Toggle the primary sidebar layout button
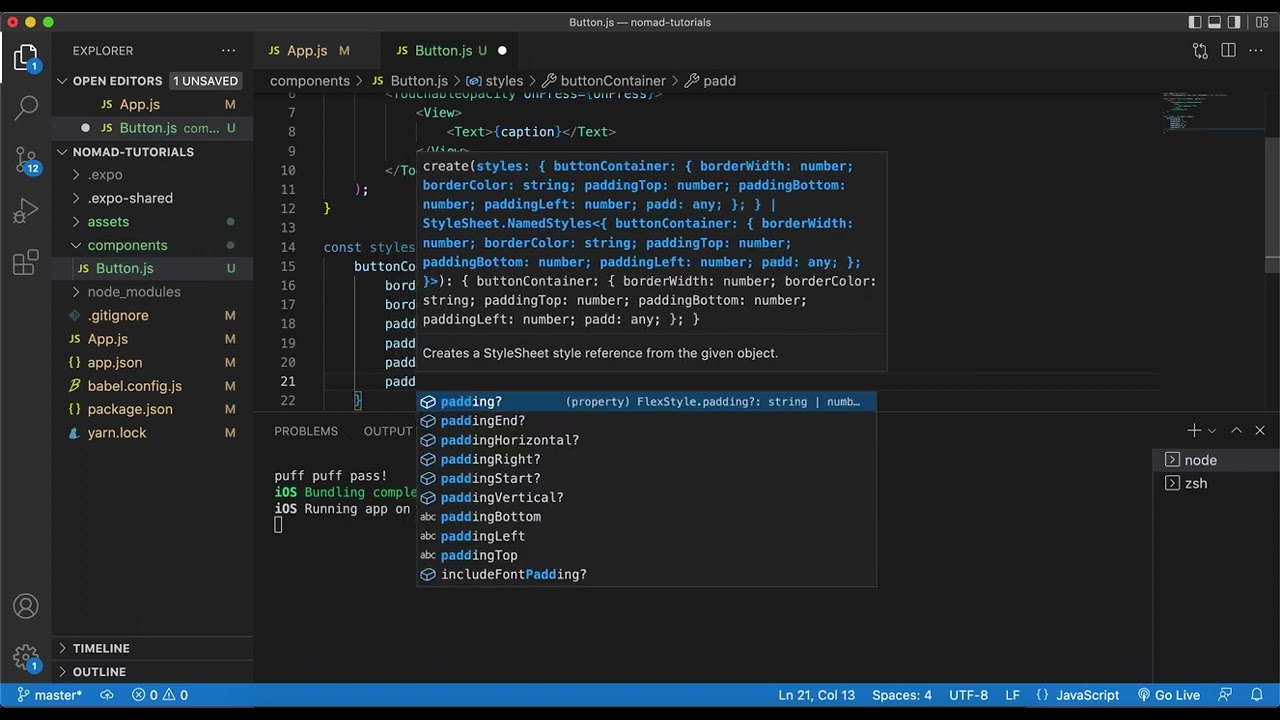Screen dimensions: 1280x720 point(1195,22)
